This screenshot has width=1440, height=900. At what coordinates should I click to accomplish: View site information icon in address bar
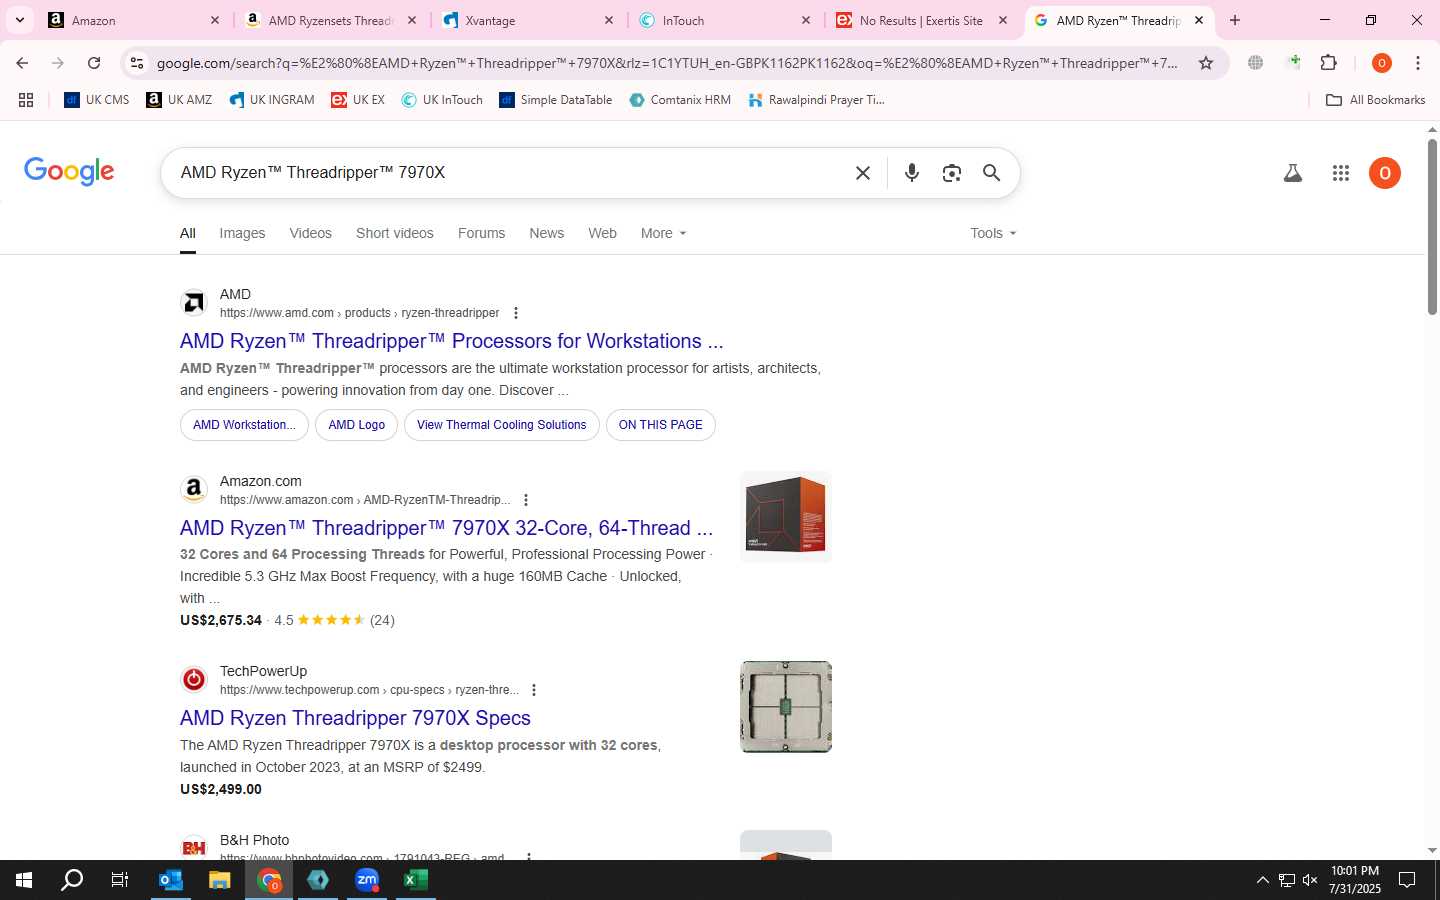137,63
